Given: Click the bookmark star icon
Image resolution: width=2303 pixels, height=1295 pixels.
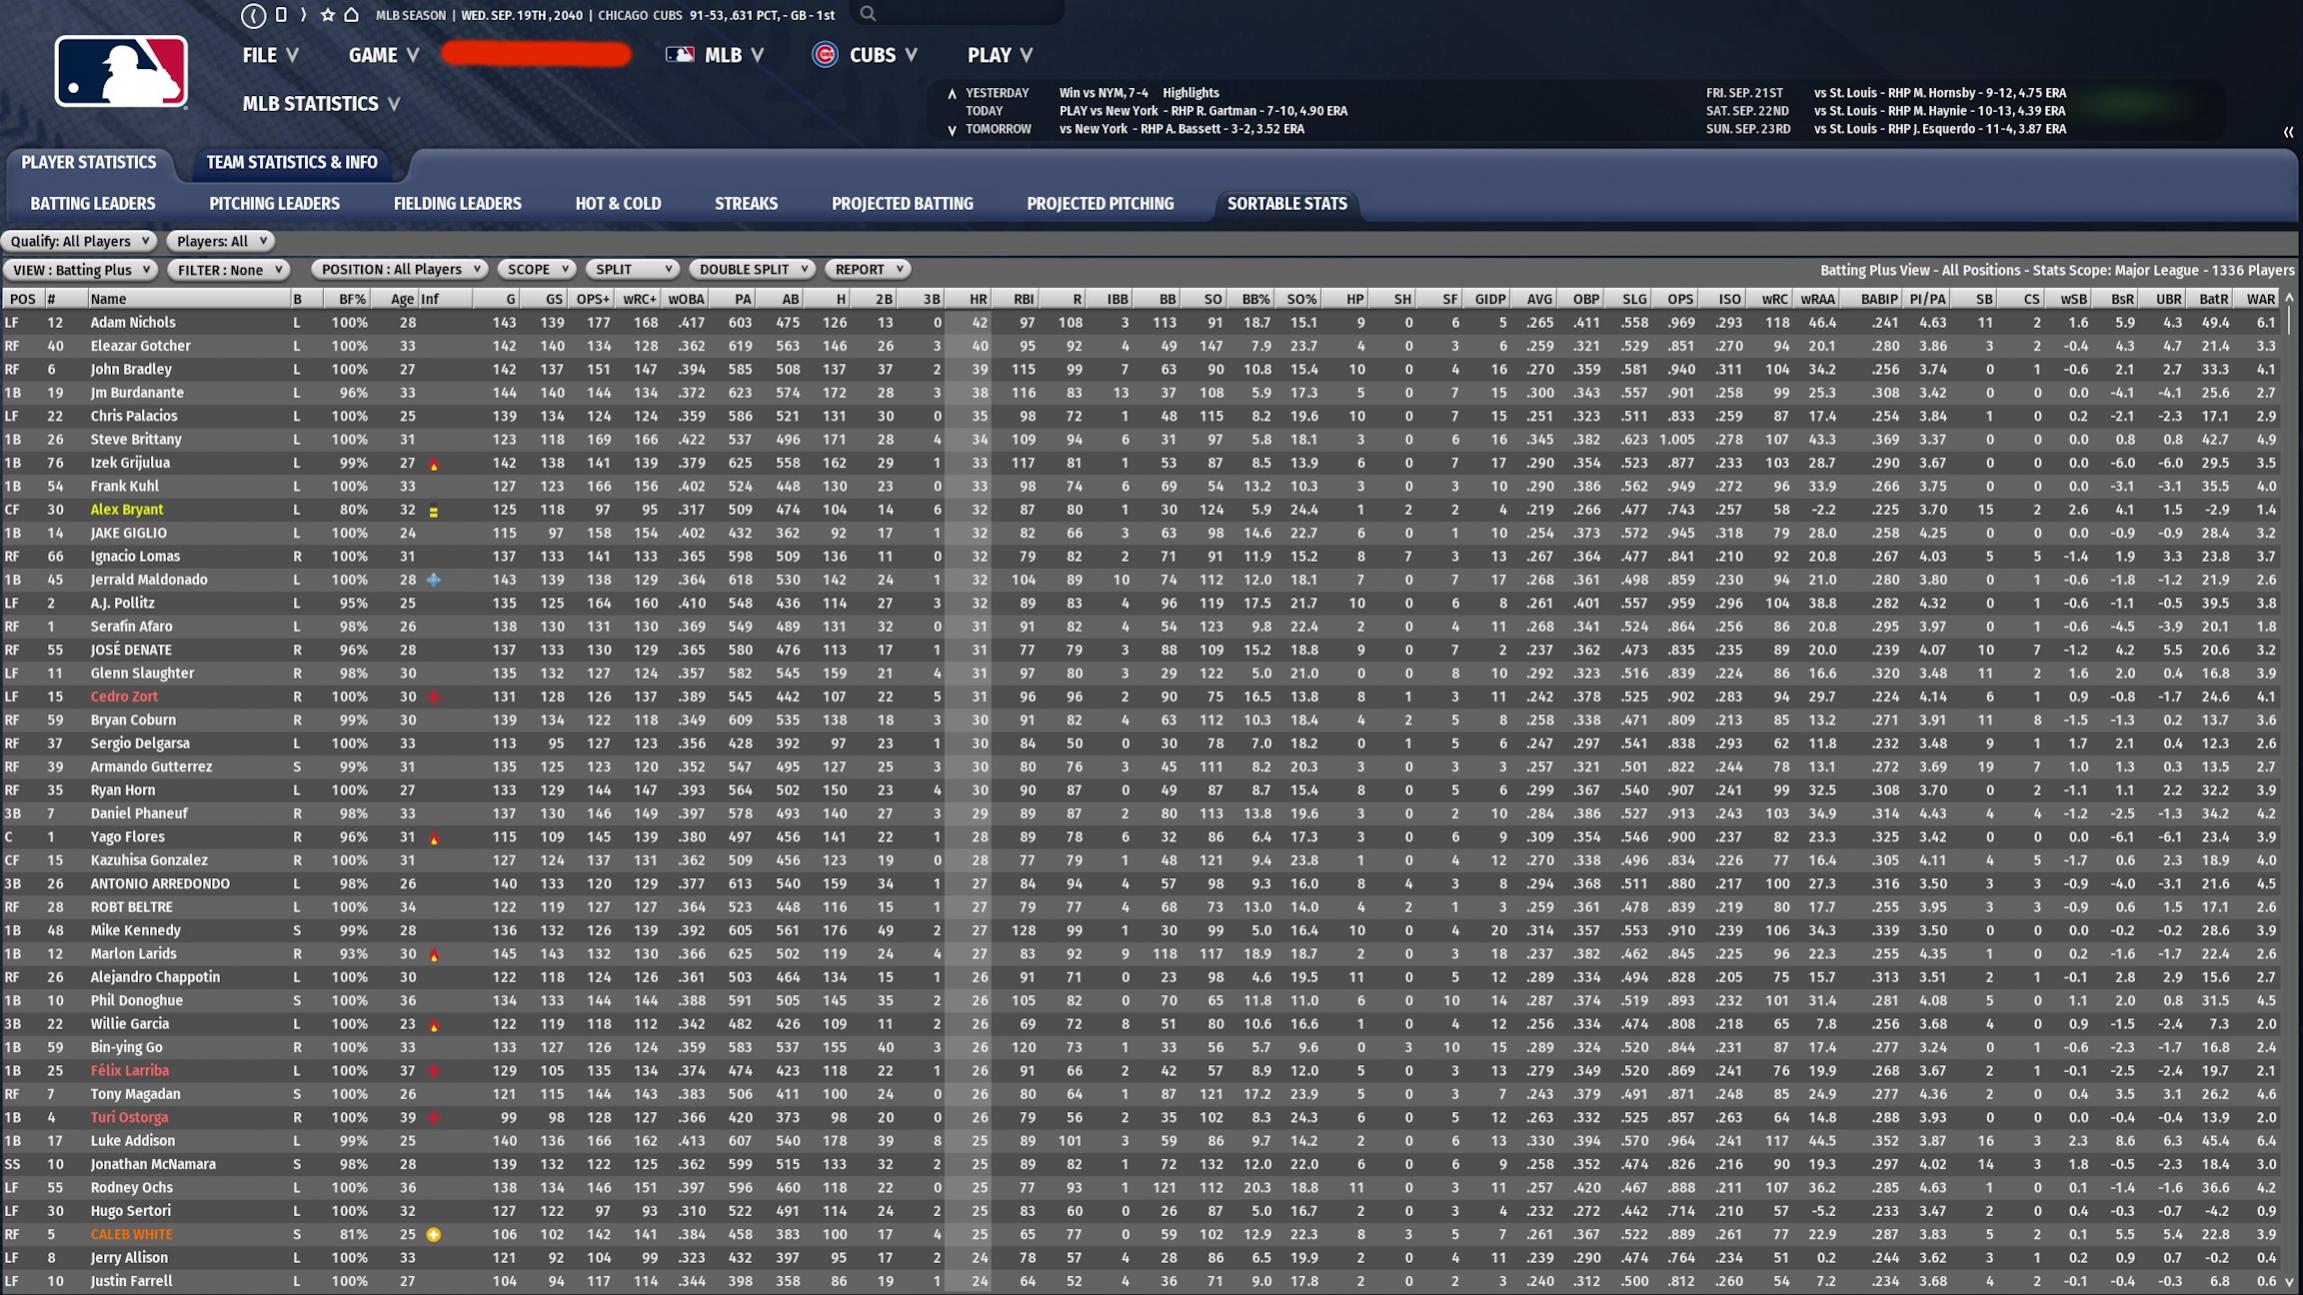Looking at the screenshot, I should pos(328,15).
